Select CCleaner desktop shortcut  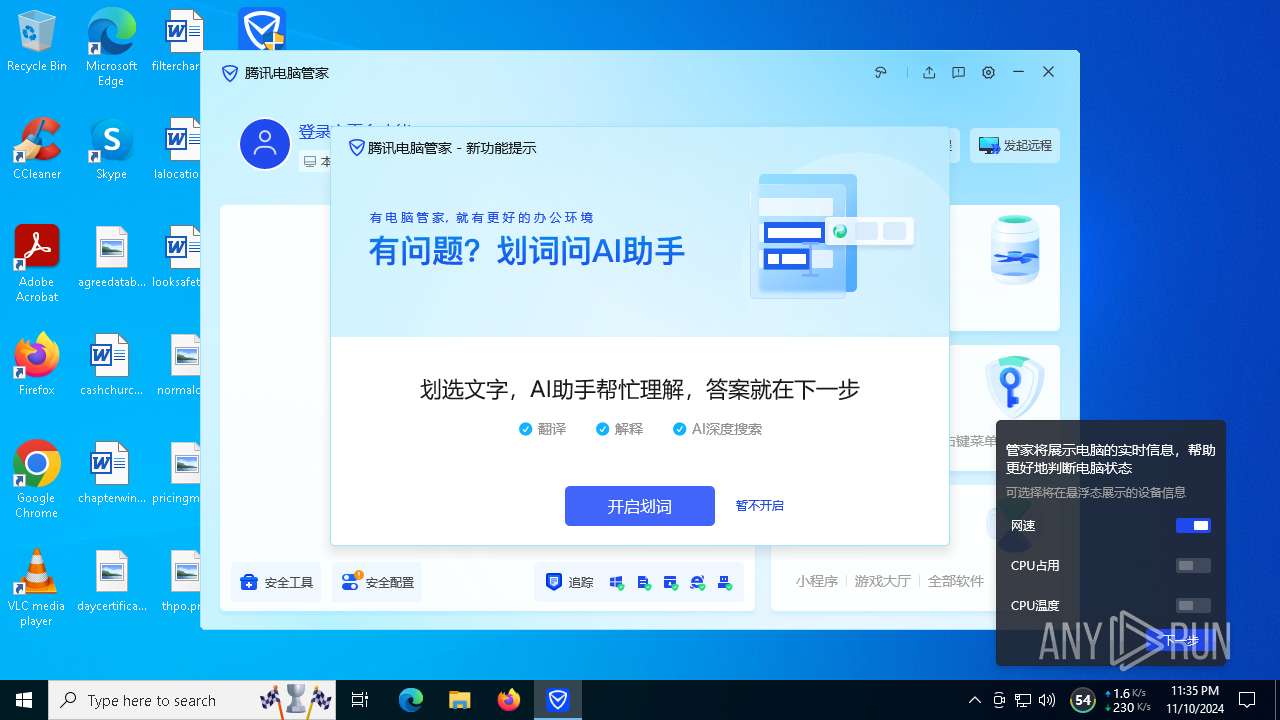[x=37, y=149]
